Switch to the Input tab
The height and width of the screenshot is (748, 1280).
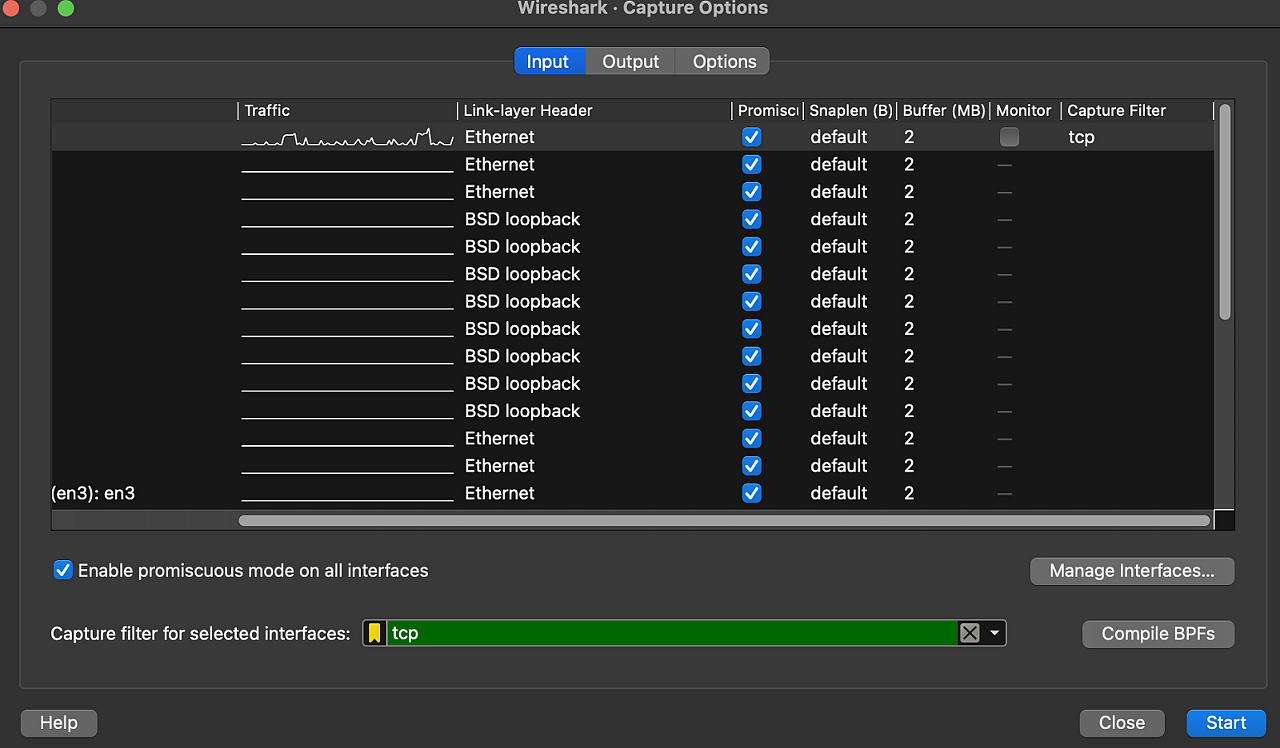coord(548,61)
